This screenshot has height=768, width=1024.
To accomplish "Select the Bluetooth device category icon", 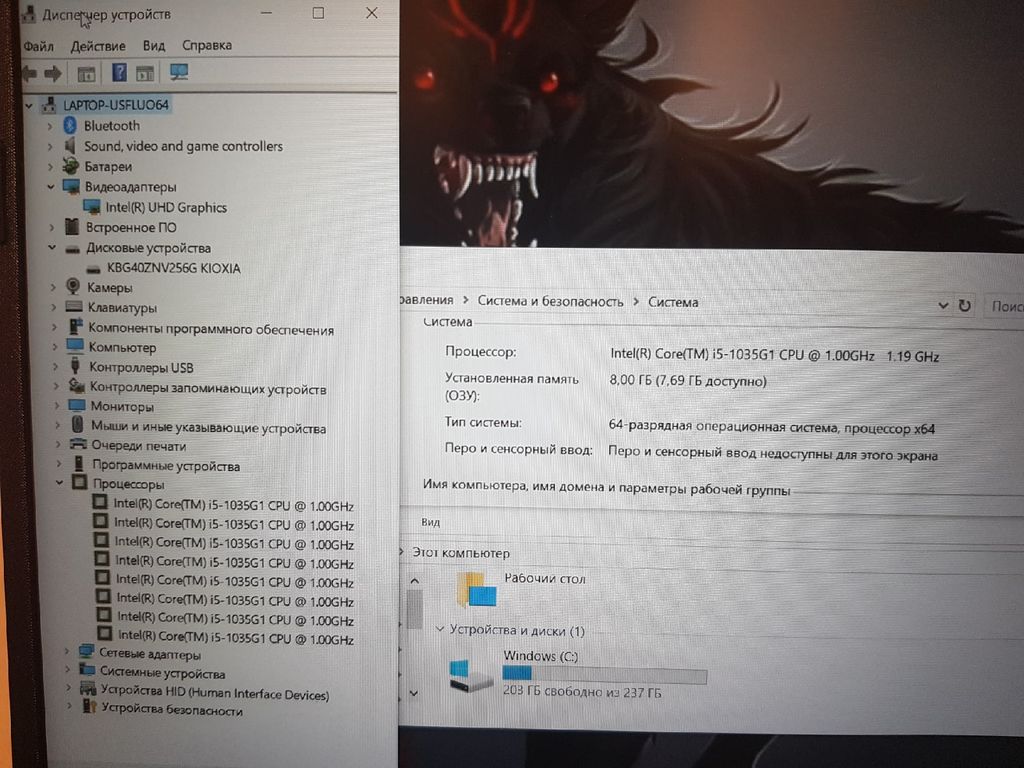I will [x=70, y=125].
